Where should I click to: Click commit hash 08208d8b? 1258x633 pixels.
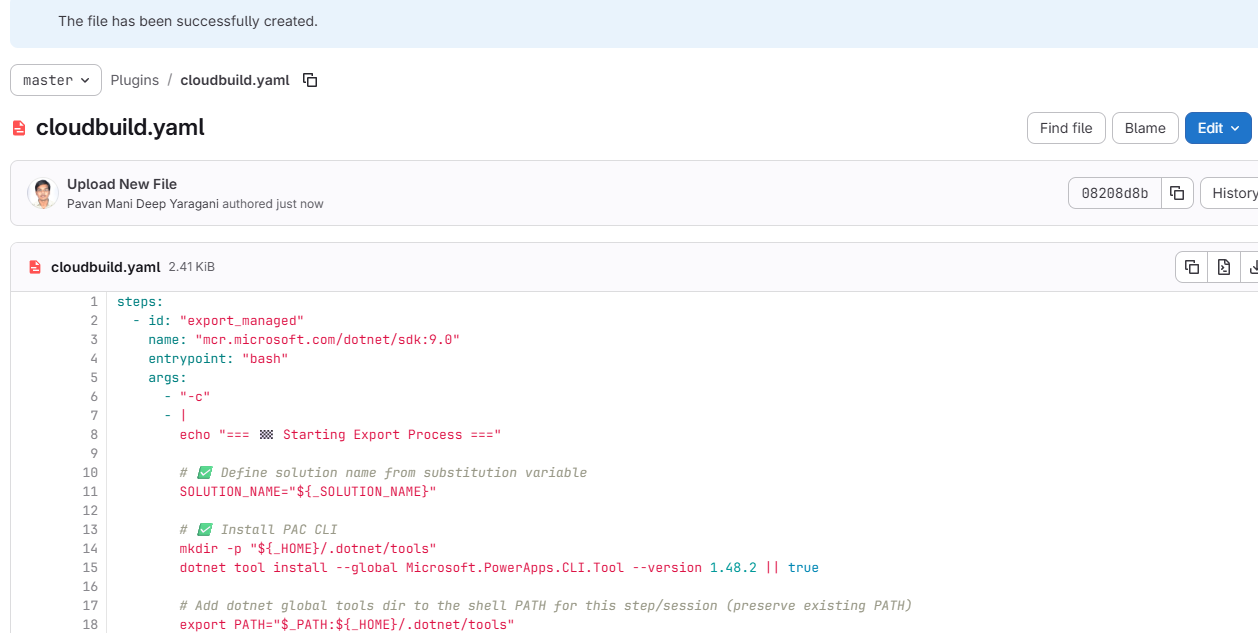point(1114,193)
